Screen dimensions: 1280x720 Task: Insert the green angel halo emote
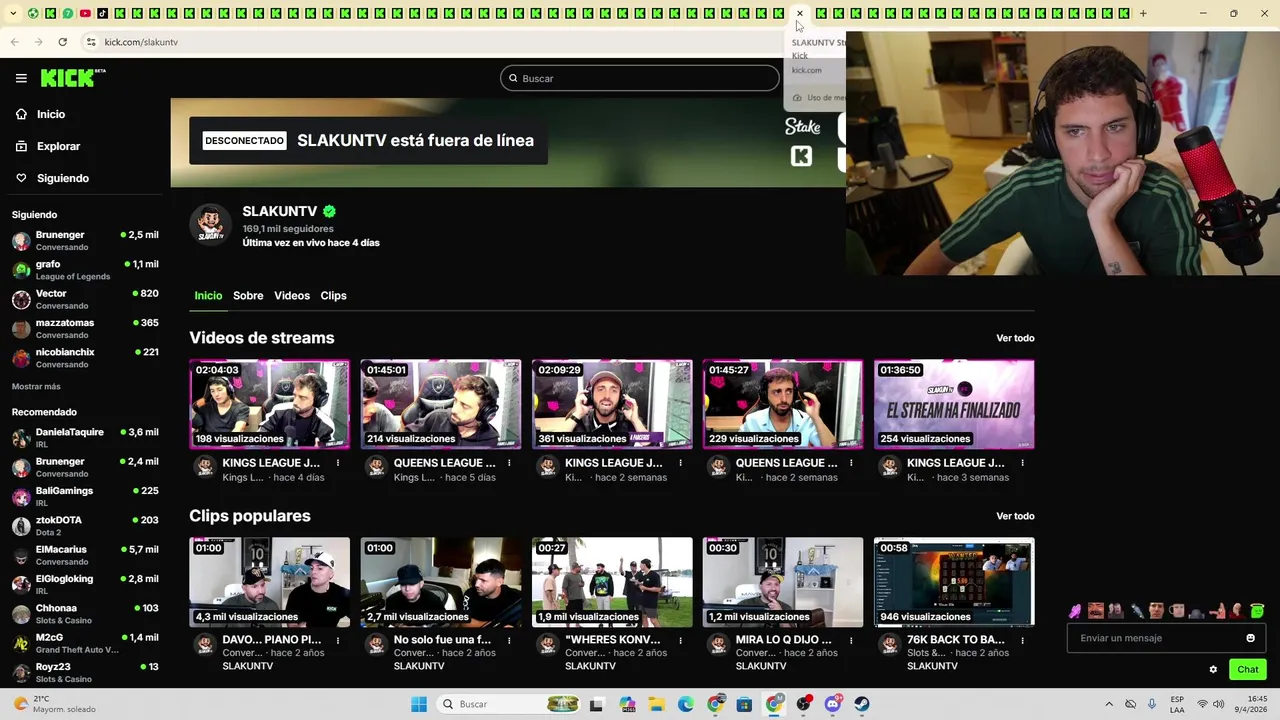click(x=1257, y=610)
